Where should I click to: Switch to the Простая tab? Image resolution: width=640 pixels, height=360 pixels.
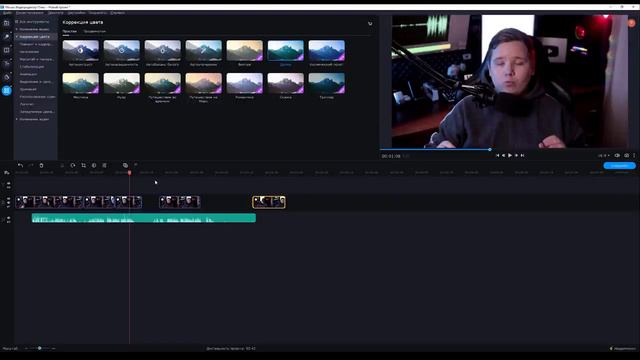70,31
